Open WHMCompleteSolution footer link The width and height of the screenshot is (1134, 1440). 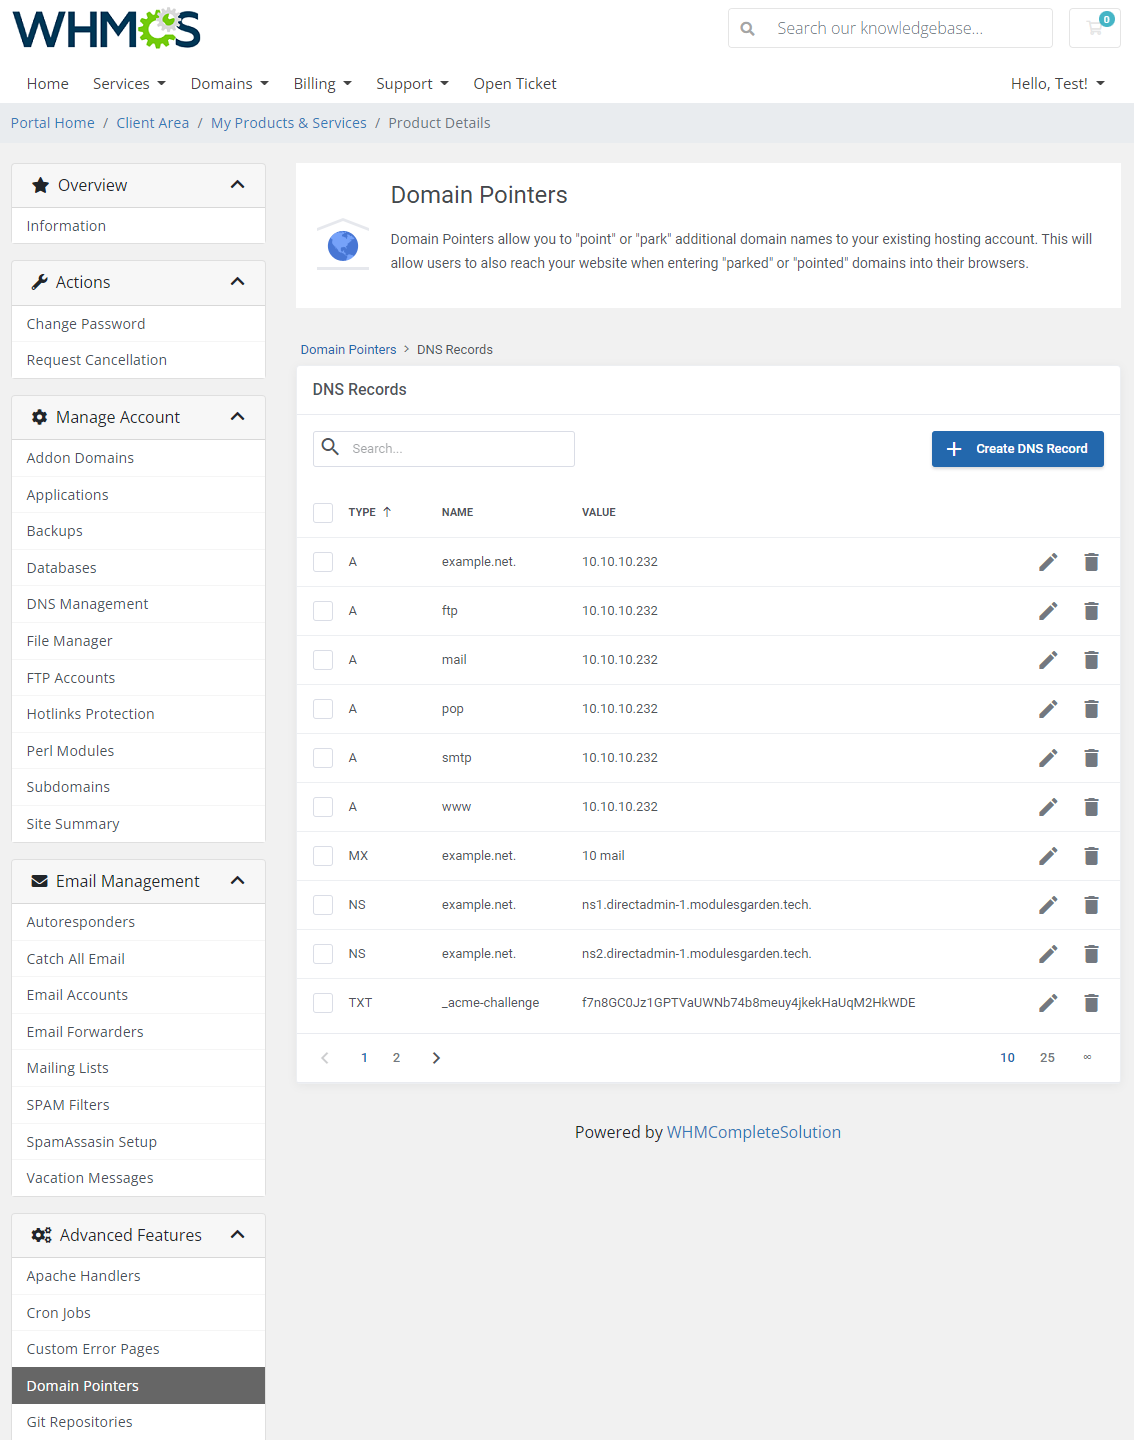pos(754,1132)
